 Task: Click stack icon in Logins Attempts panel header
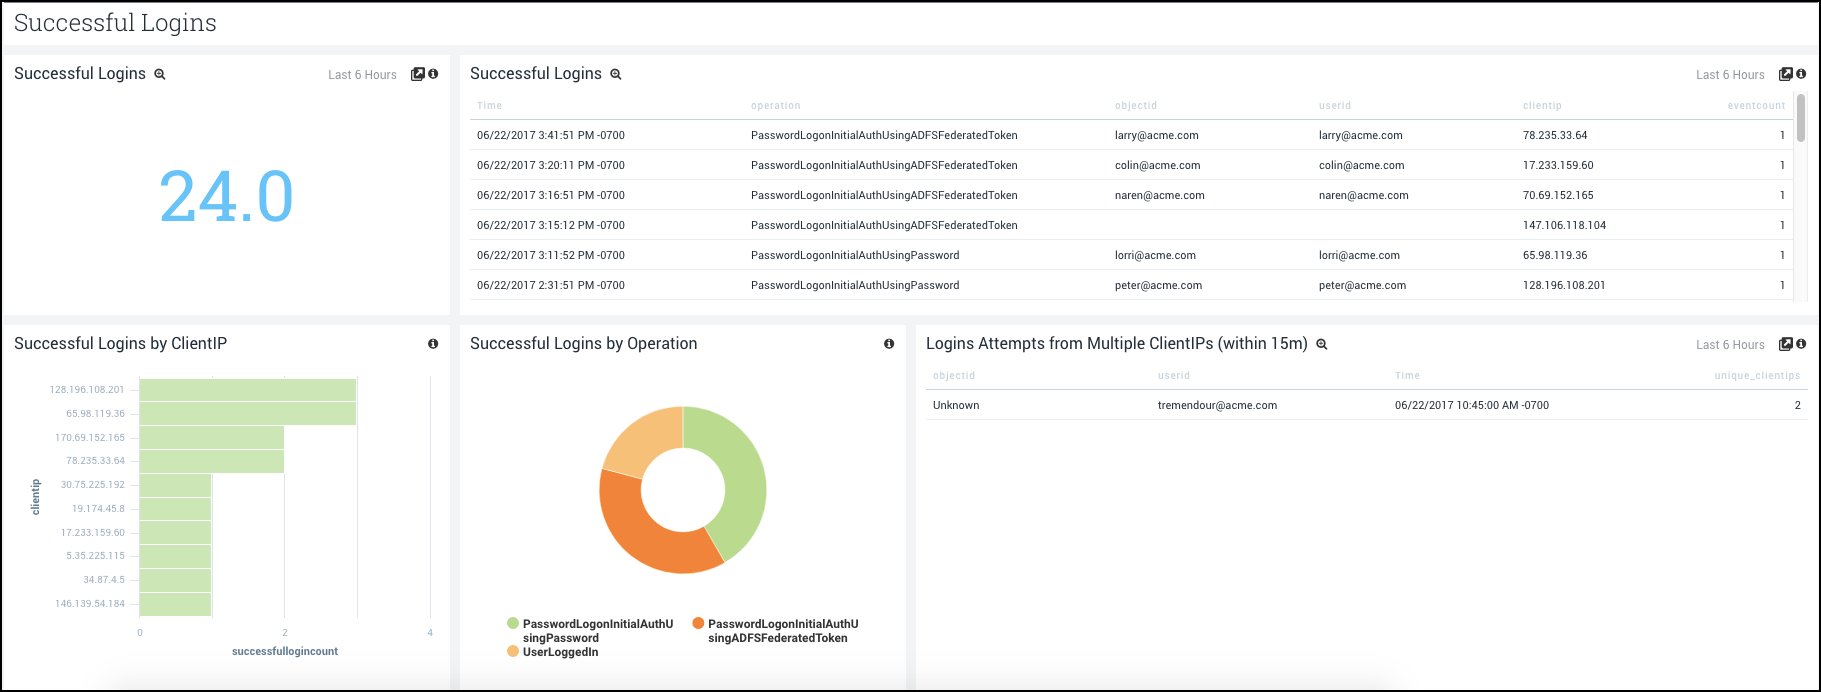tap(1785, 344)
